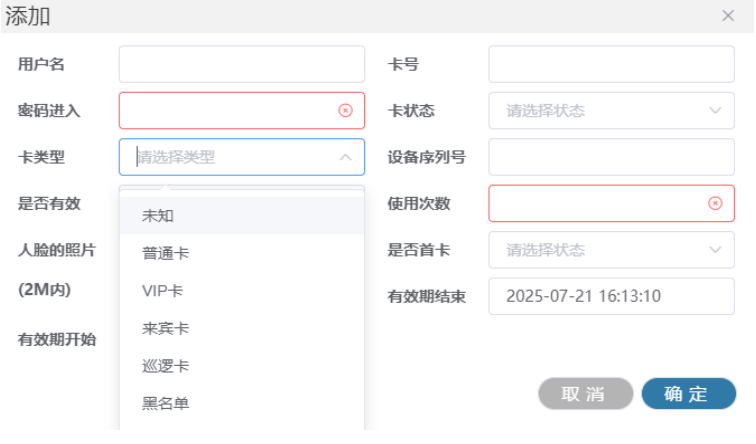The height and width of the screenshot is (444, 756).
Task: Open the 是否首卡 dropdown
Action: 611,250
